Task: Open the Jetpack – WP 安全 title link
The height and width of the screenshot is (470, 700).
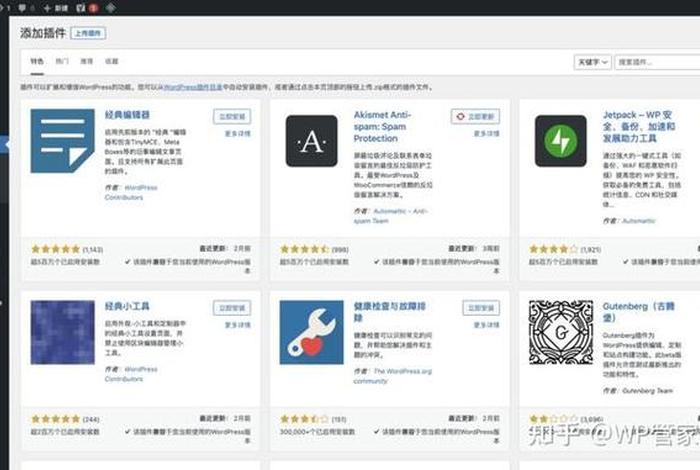Action: click(639, 127)
